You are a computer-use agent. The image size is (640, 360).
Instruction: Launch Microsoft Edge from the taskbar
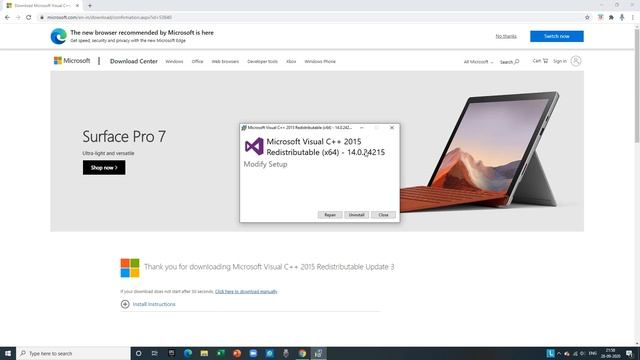coord(188,353)
